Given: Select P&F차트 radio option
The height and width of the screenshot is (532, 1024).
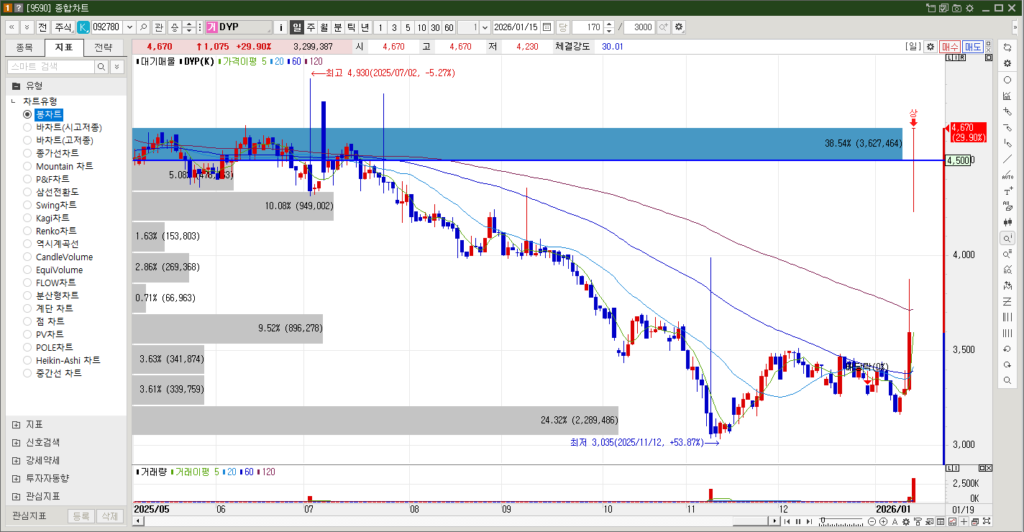Looking at the screenshot, I should 27,179.
